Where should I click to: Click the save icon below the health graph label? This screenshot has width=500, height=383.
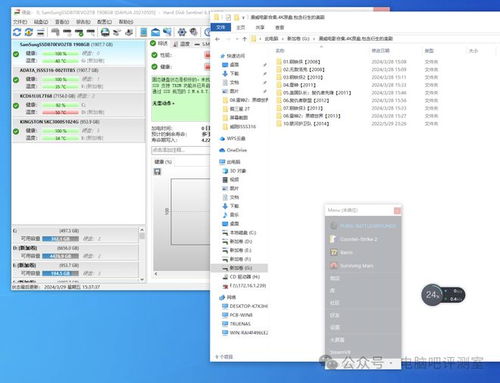click(x=157, y=172)
